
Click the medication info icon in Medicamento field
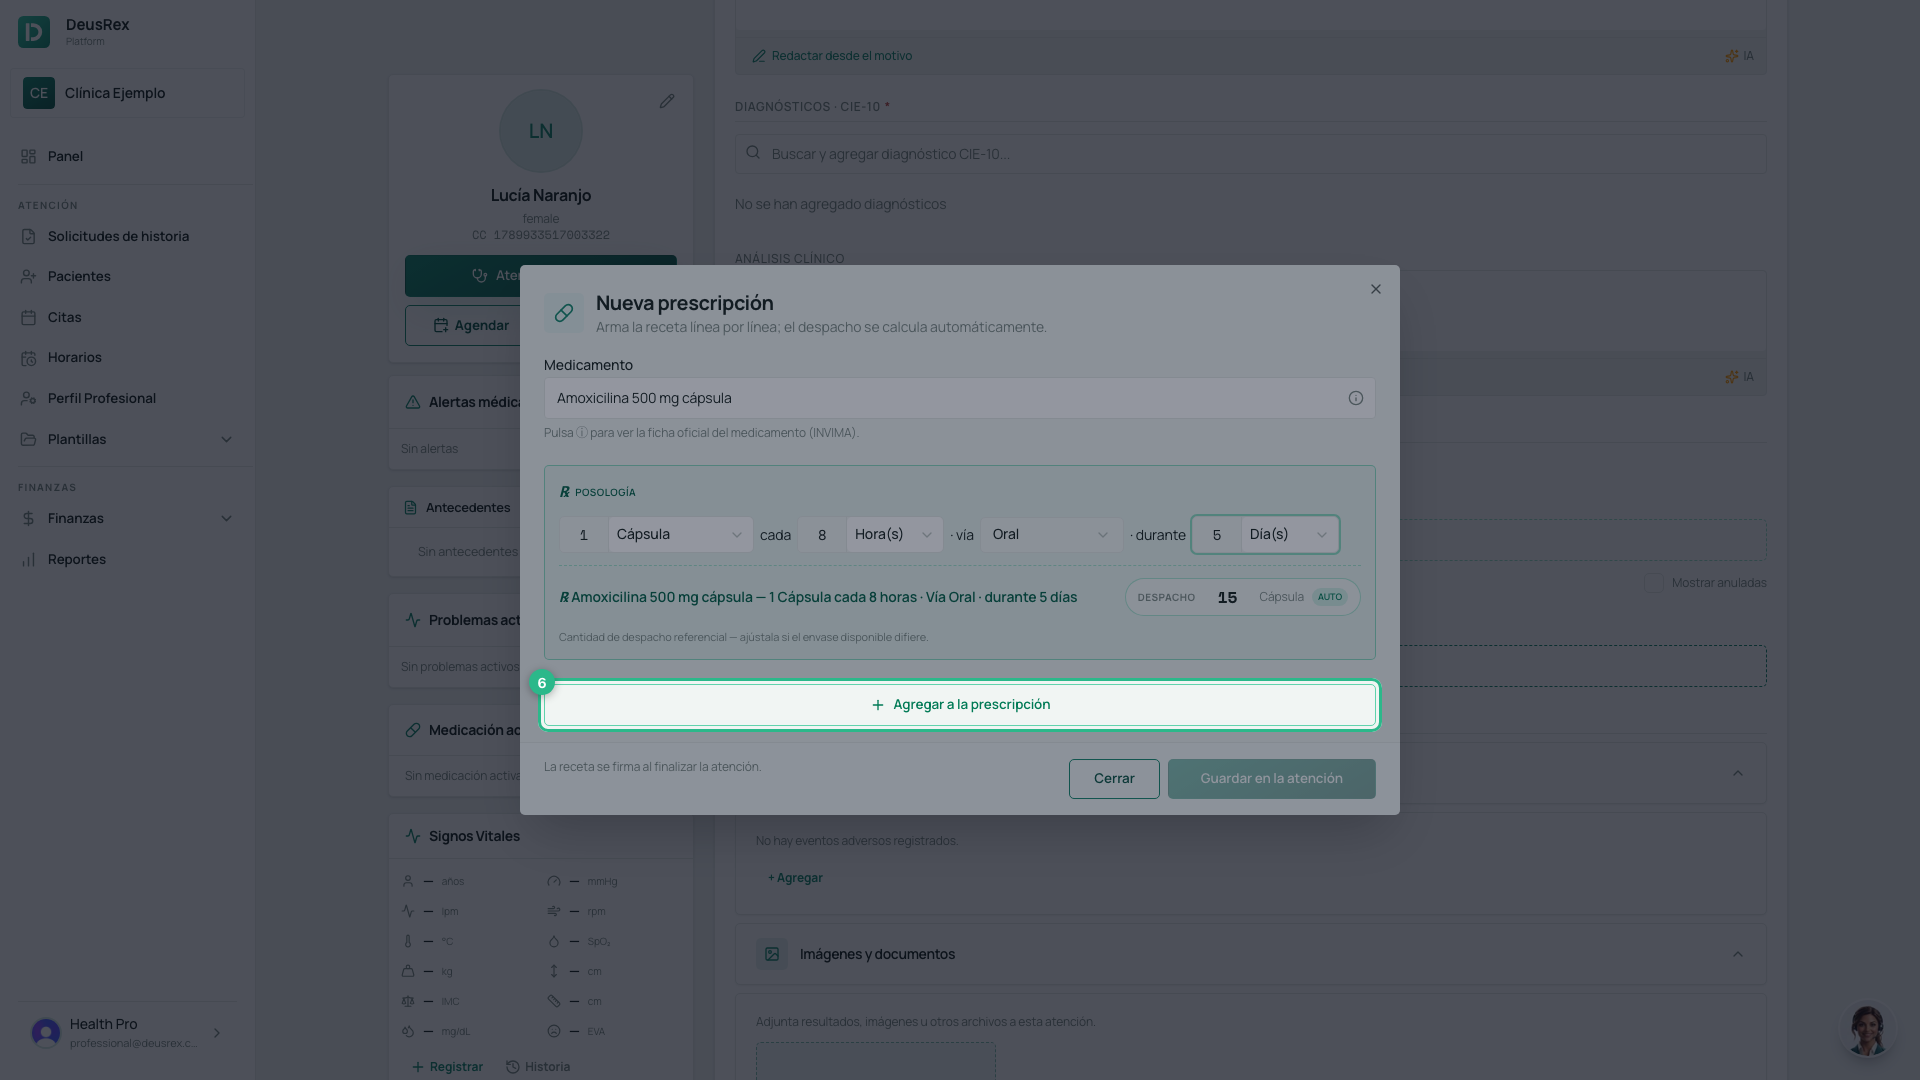(x=1355, y=398)
